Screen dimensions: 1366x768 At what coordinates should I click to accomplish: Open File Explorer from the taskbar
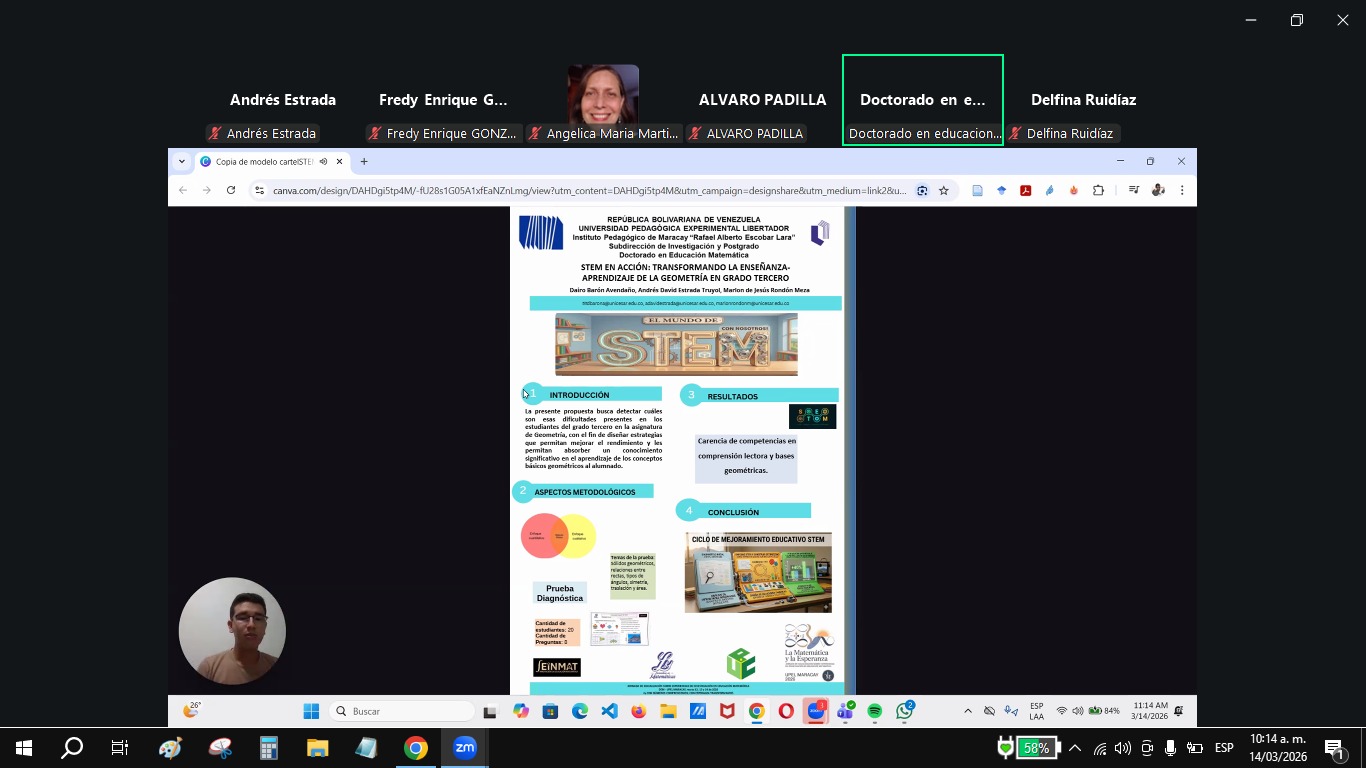317,748
